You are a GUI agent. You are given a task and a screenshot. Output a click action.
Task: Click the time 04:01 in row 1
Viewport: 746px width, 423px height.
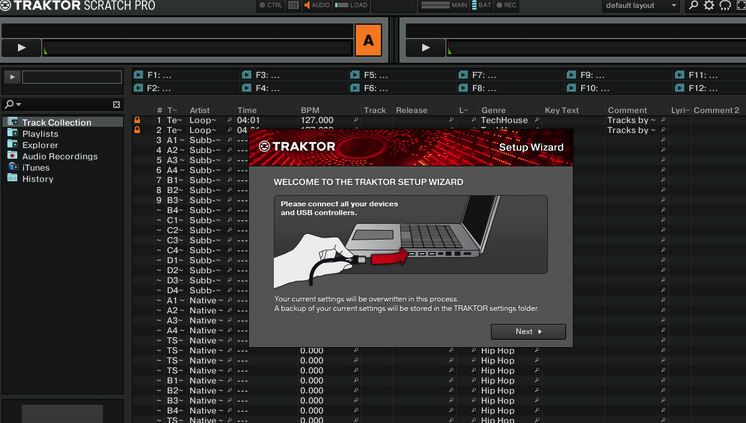pos(248,120)
